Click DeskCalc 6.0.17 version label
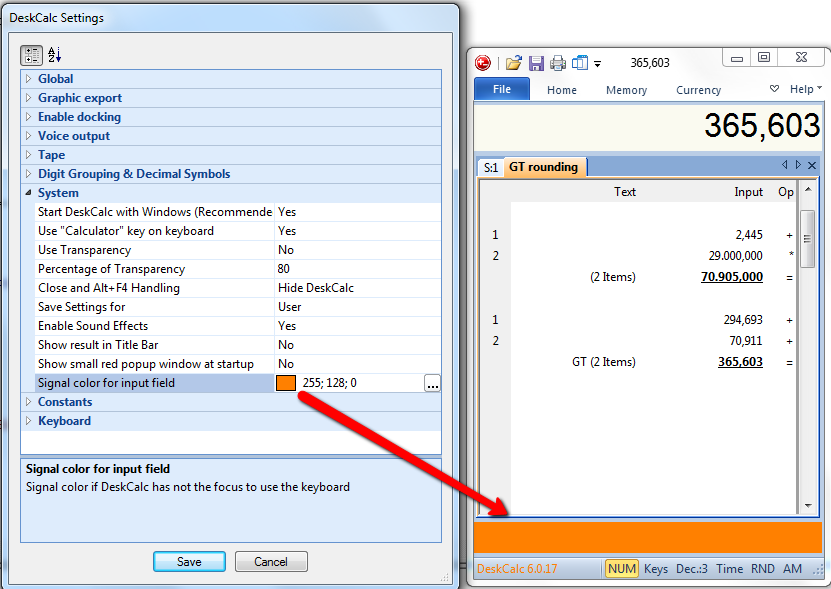The image size is (831, 589). [517, 569]
